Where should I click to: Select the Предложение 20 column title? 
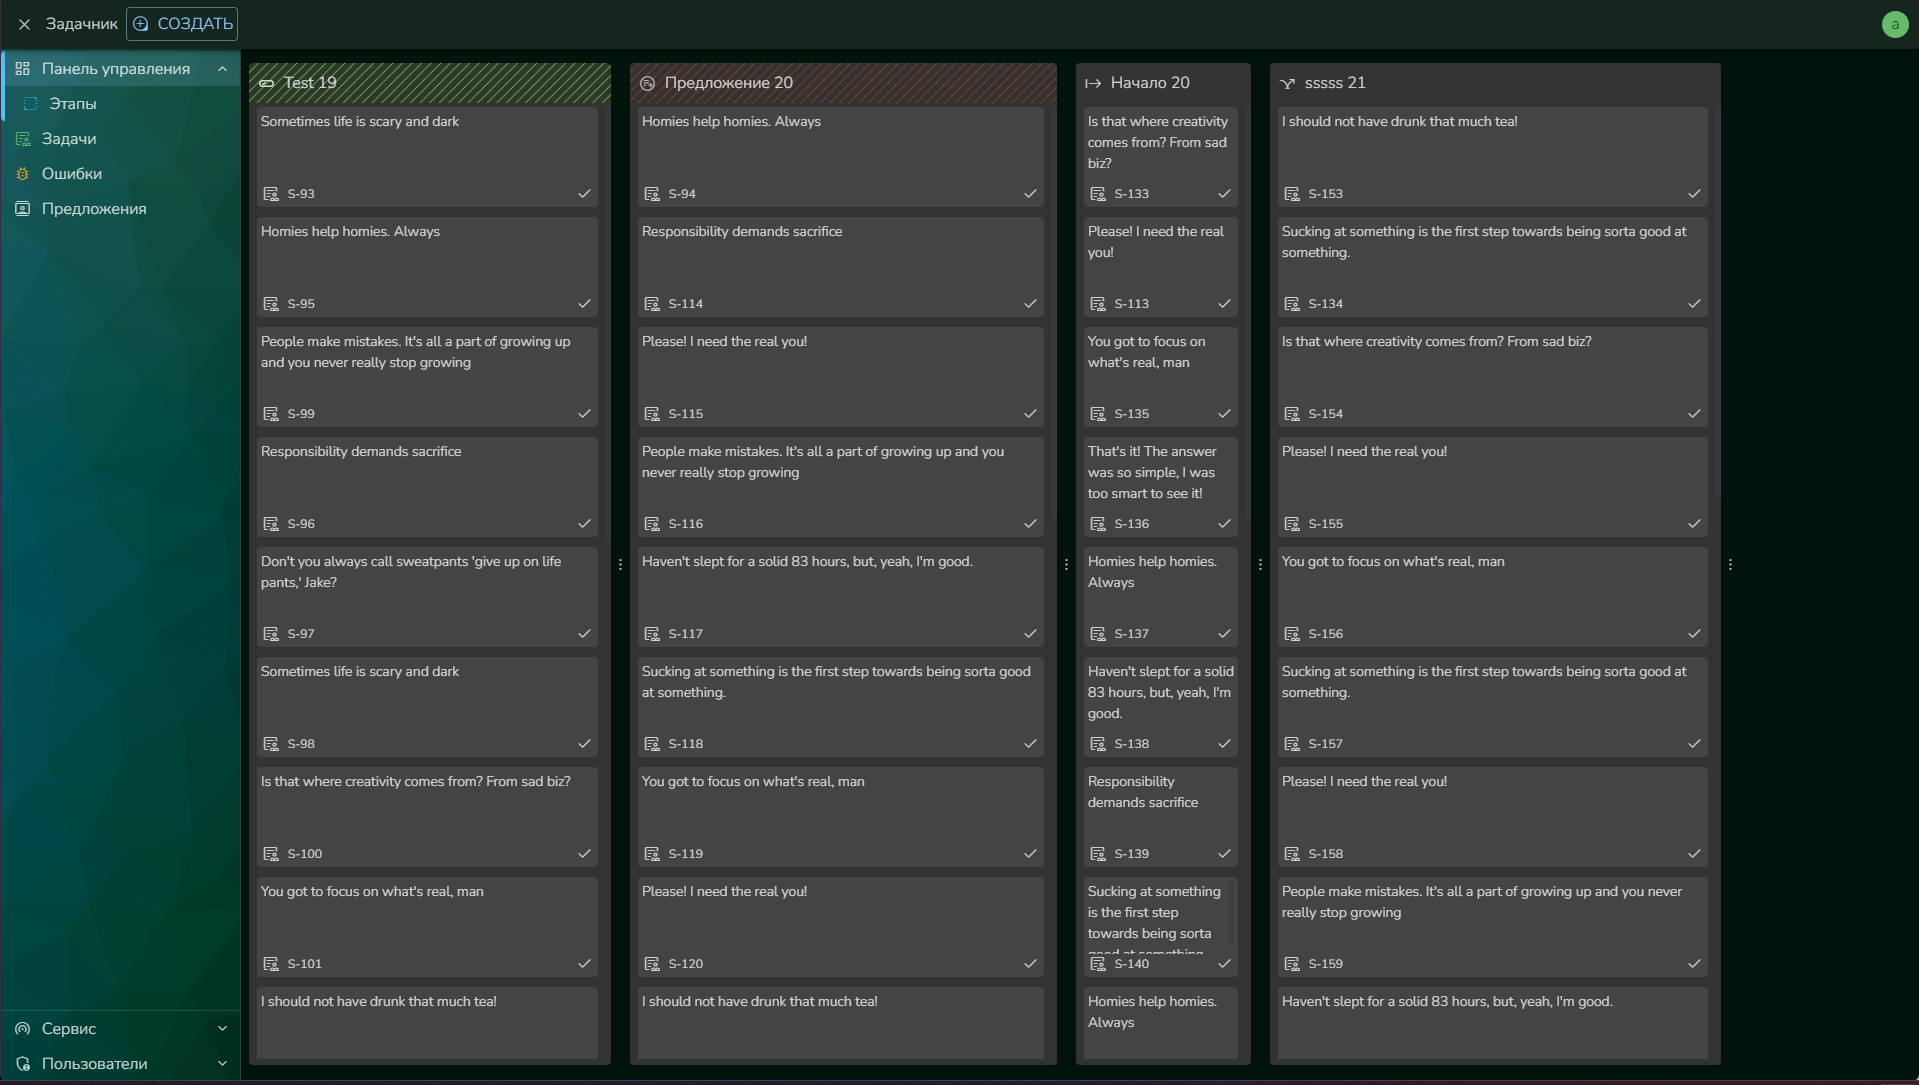pos(729,83)
